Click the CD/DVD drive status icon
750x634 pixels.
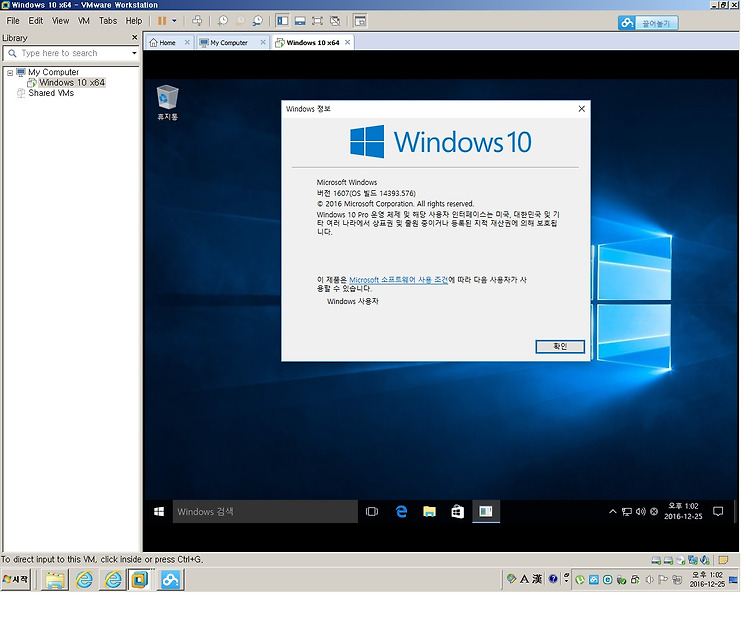(x=681, y=560)
